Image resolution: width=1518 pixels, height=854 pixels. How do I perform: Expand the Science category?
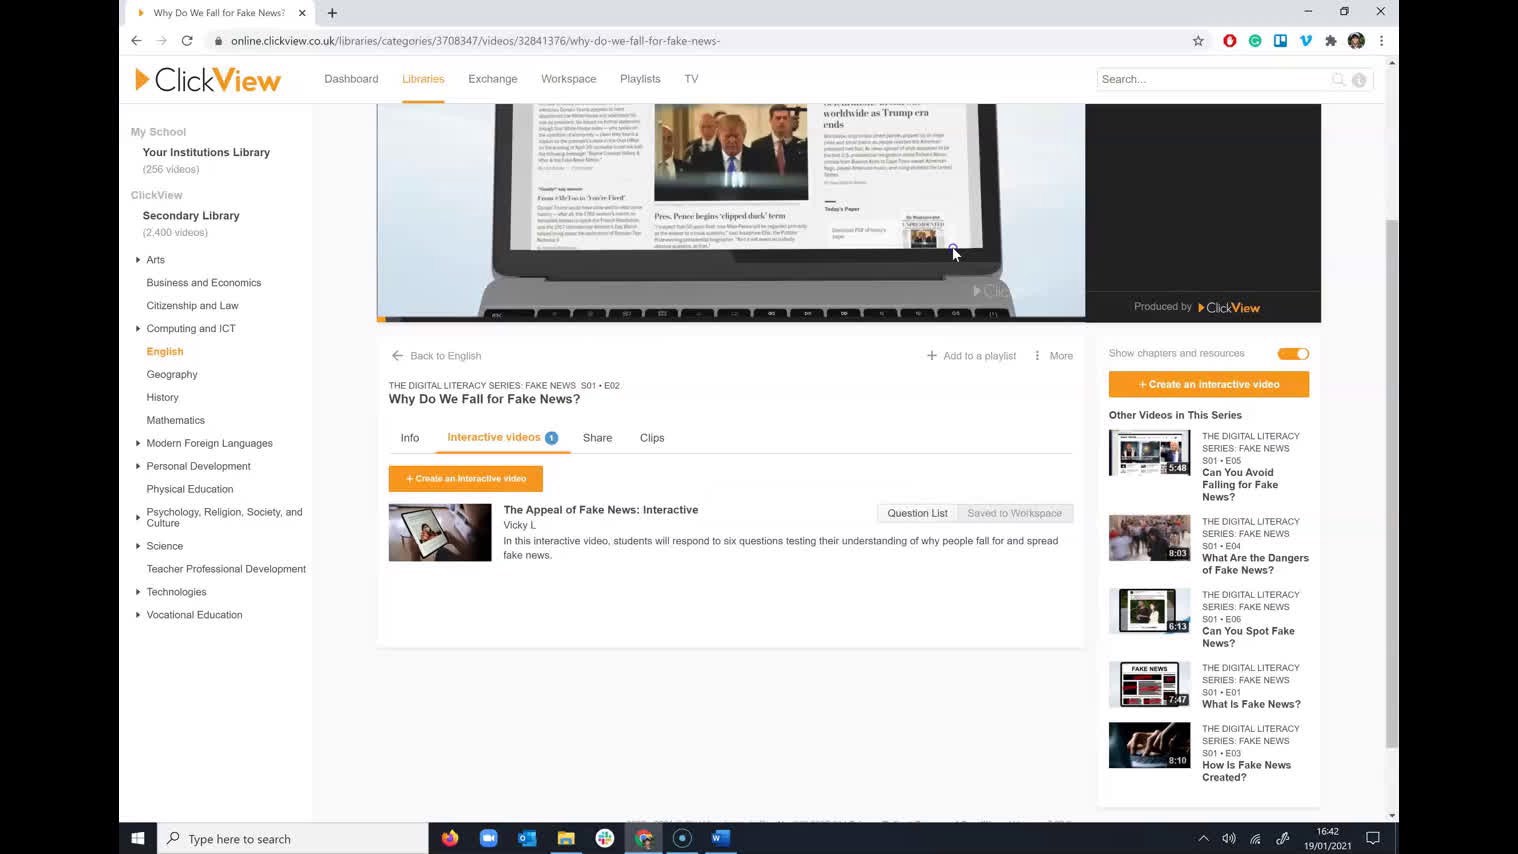coord(138,546)
